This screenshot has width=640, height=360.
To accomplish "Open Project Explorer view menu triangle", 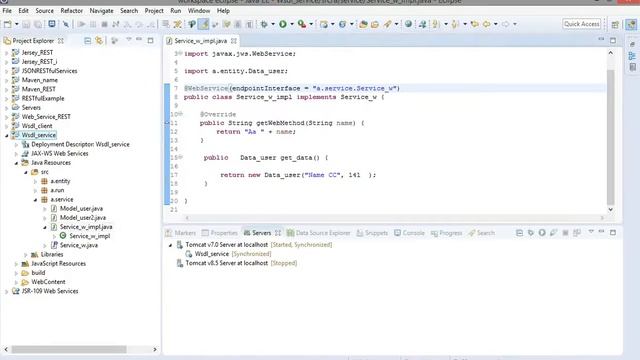I will coord(129,40).
